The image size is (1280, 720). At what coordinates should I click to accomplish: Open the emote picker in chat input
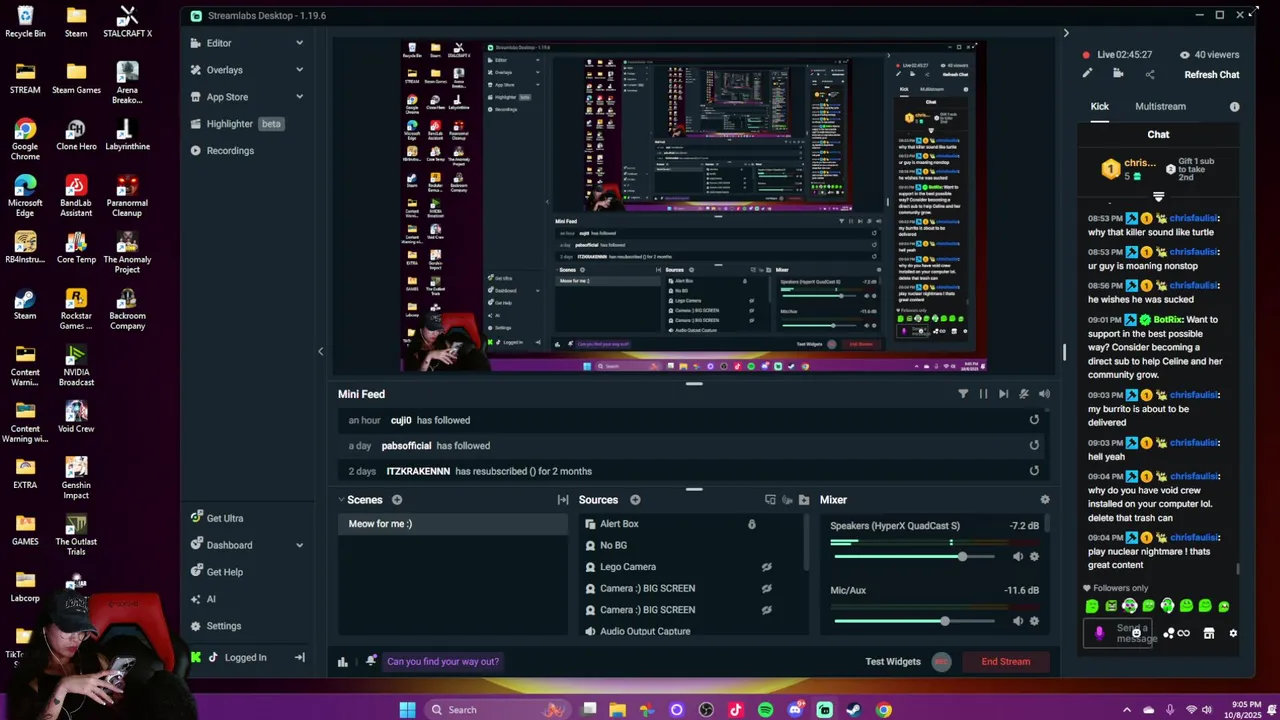1136,633
